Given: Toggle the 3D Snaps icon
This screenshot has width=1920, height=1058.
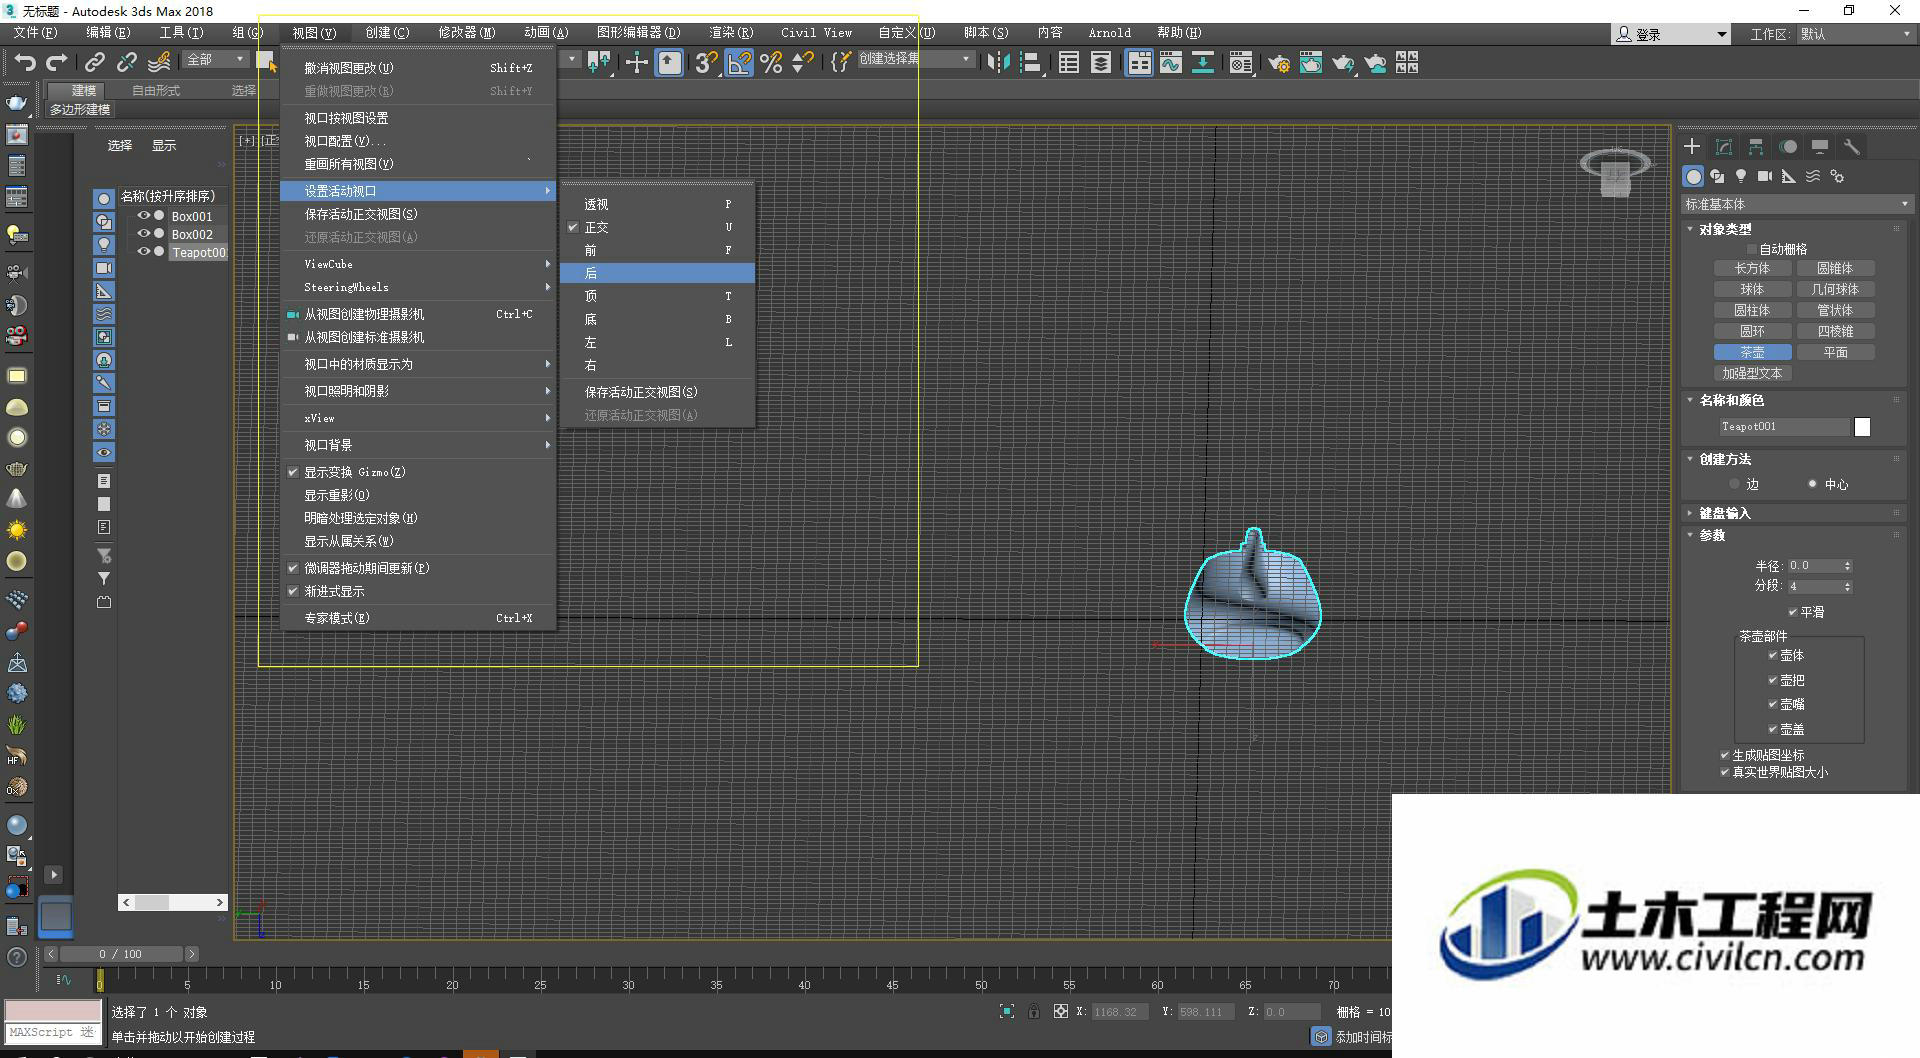Looking at the screenshot, I should pos(706,63).
